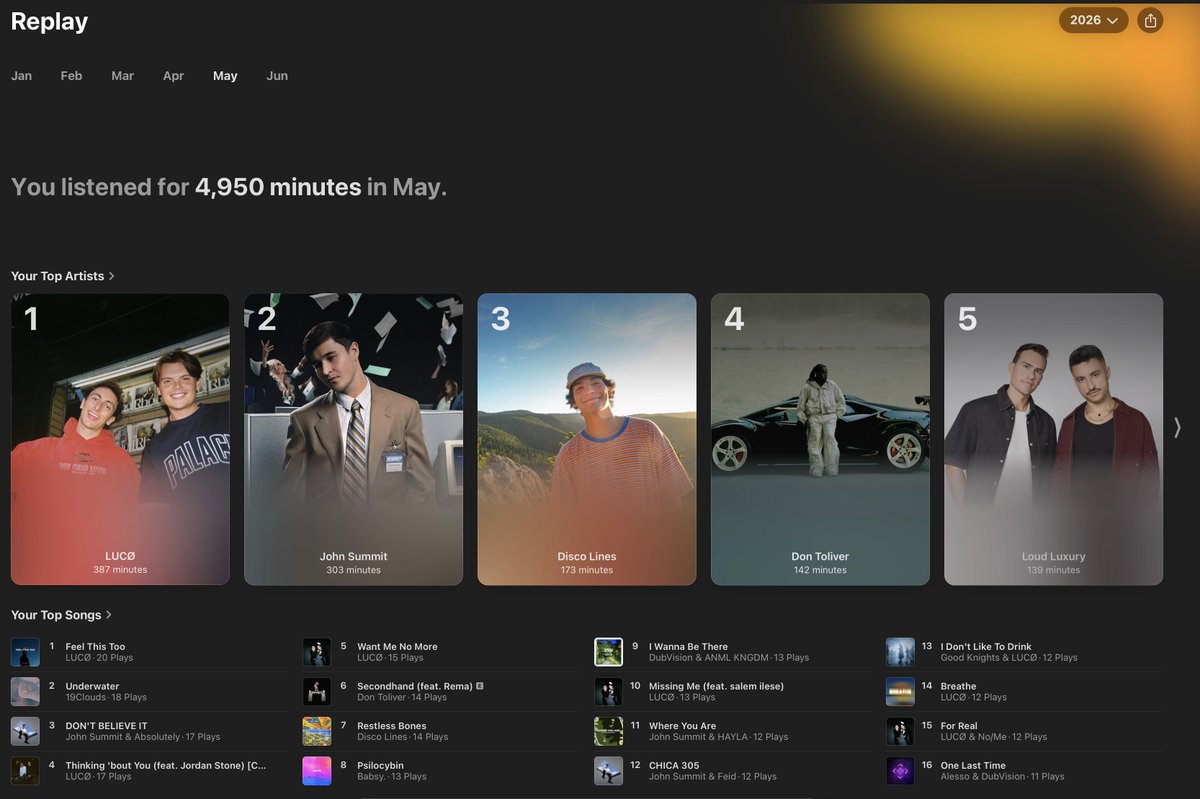Viewport: 1200px width, 799px height.
Task: Click the DubVision & ANML KNGDM plays text
Action: click(x=729, y=658)
